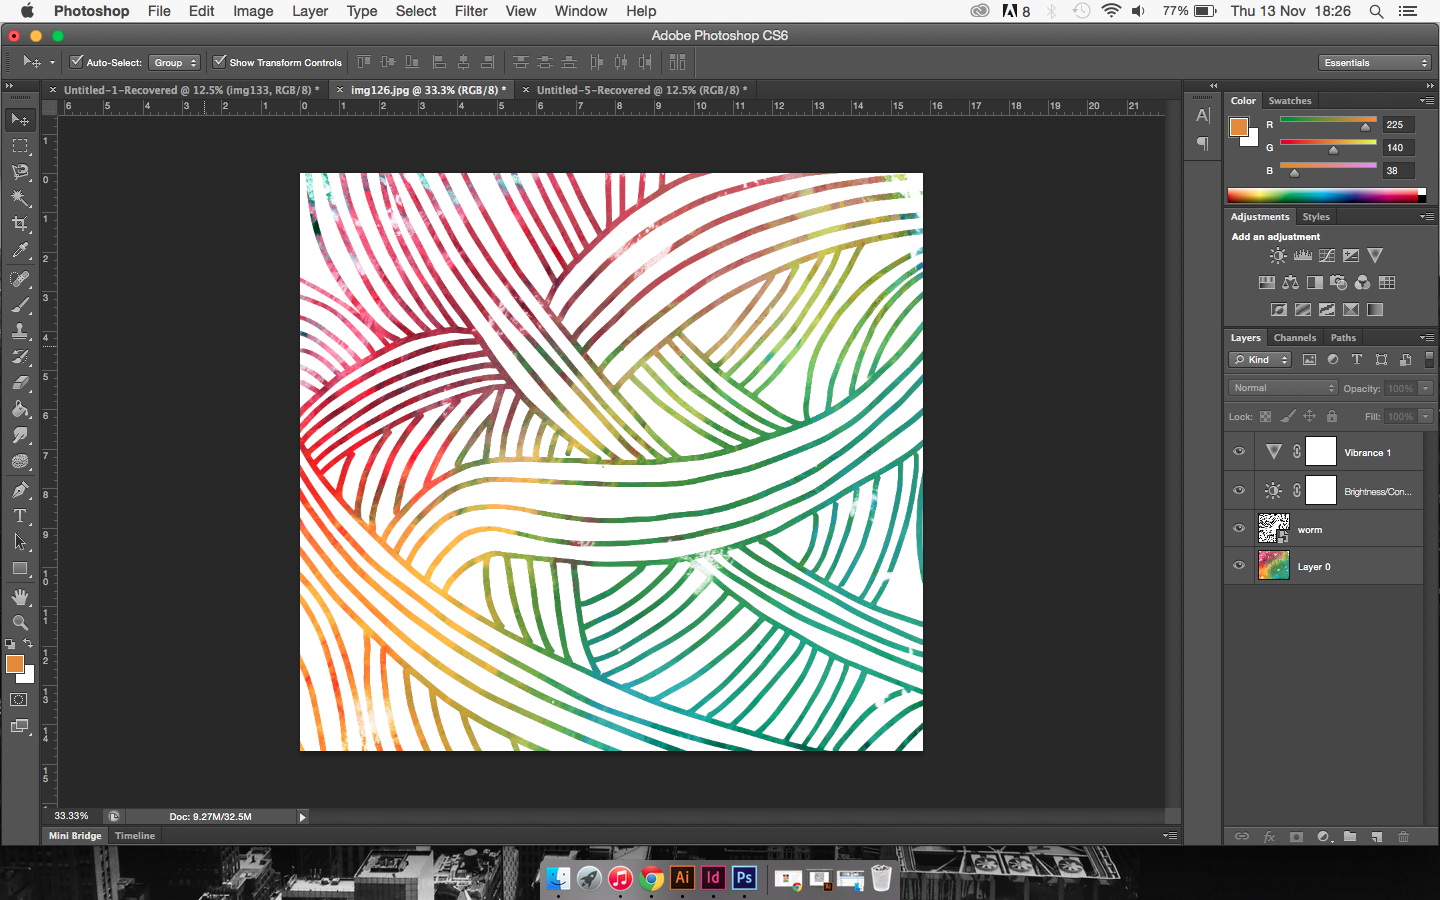Switch to the Swatches tab

[x=1290, y=101]
